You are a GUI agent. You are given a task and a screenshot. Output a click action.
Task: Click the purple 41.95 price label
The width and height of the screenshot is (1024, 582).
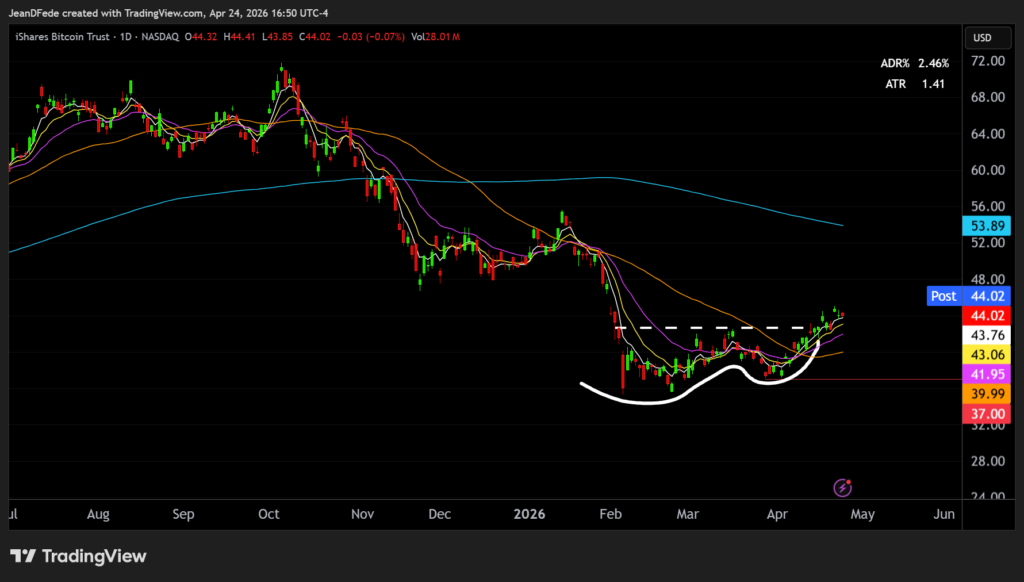pos(986,375)
